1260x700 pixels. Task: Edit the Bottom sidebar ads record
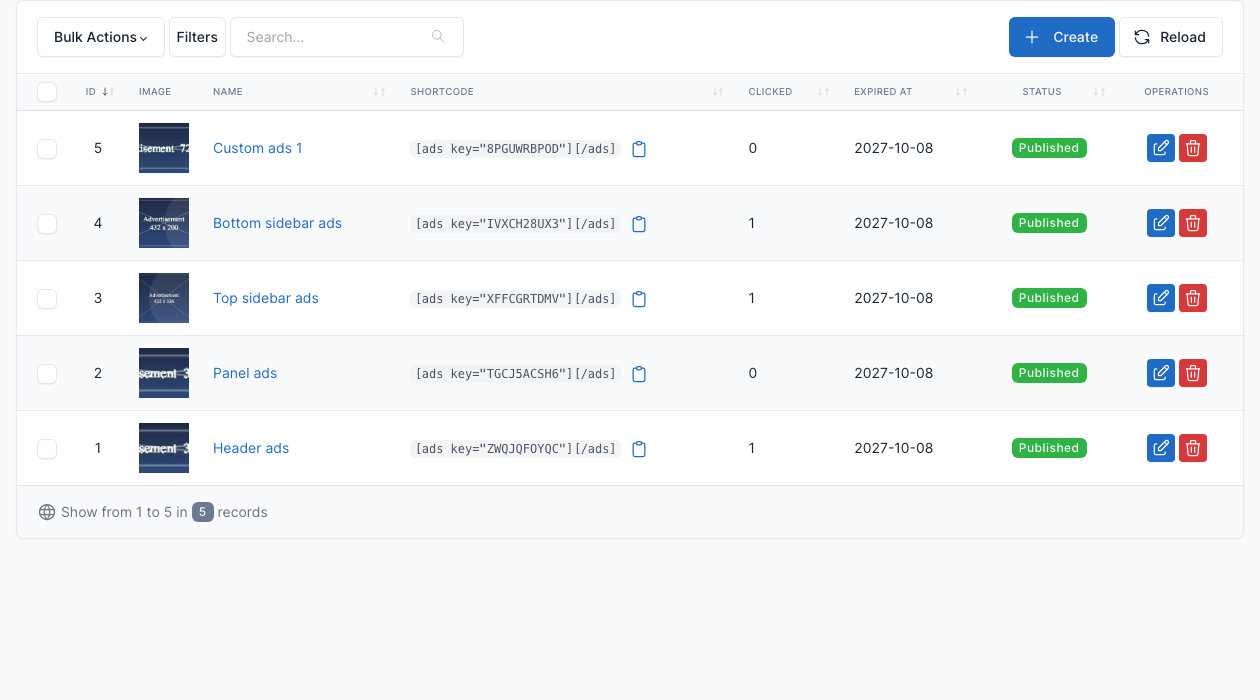(x=1161, y=223)
